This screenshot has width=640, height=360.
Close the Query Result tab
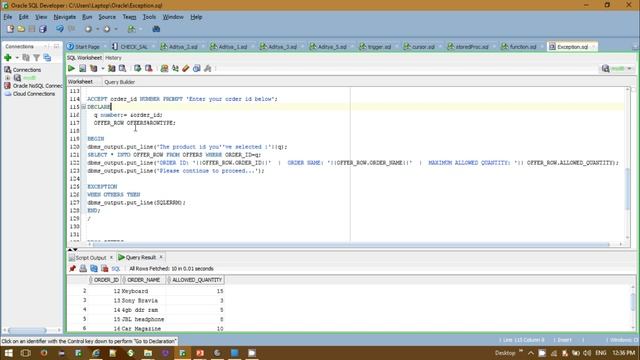click(x=161, y=257)
